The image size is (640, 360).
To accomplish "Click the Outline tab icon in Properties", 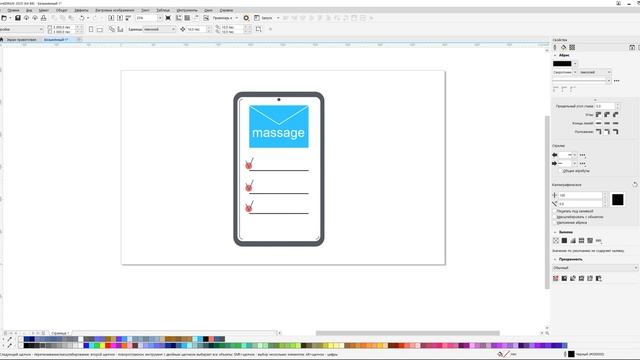I will 555,47.
